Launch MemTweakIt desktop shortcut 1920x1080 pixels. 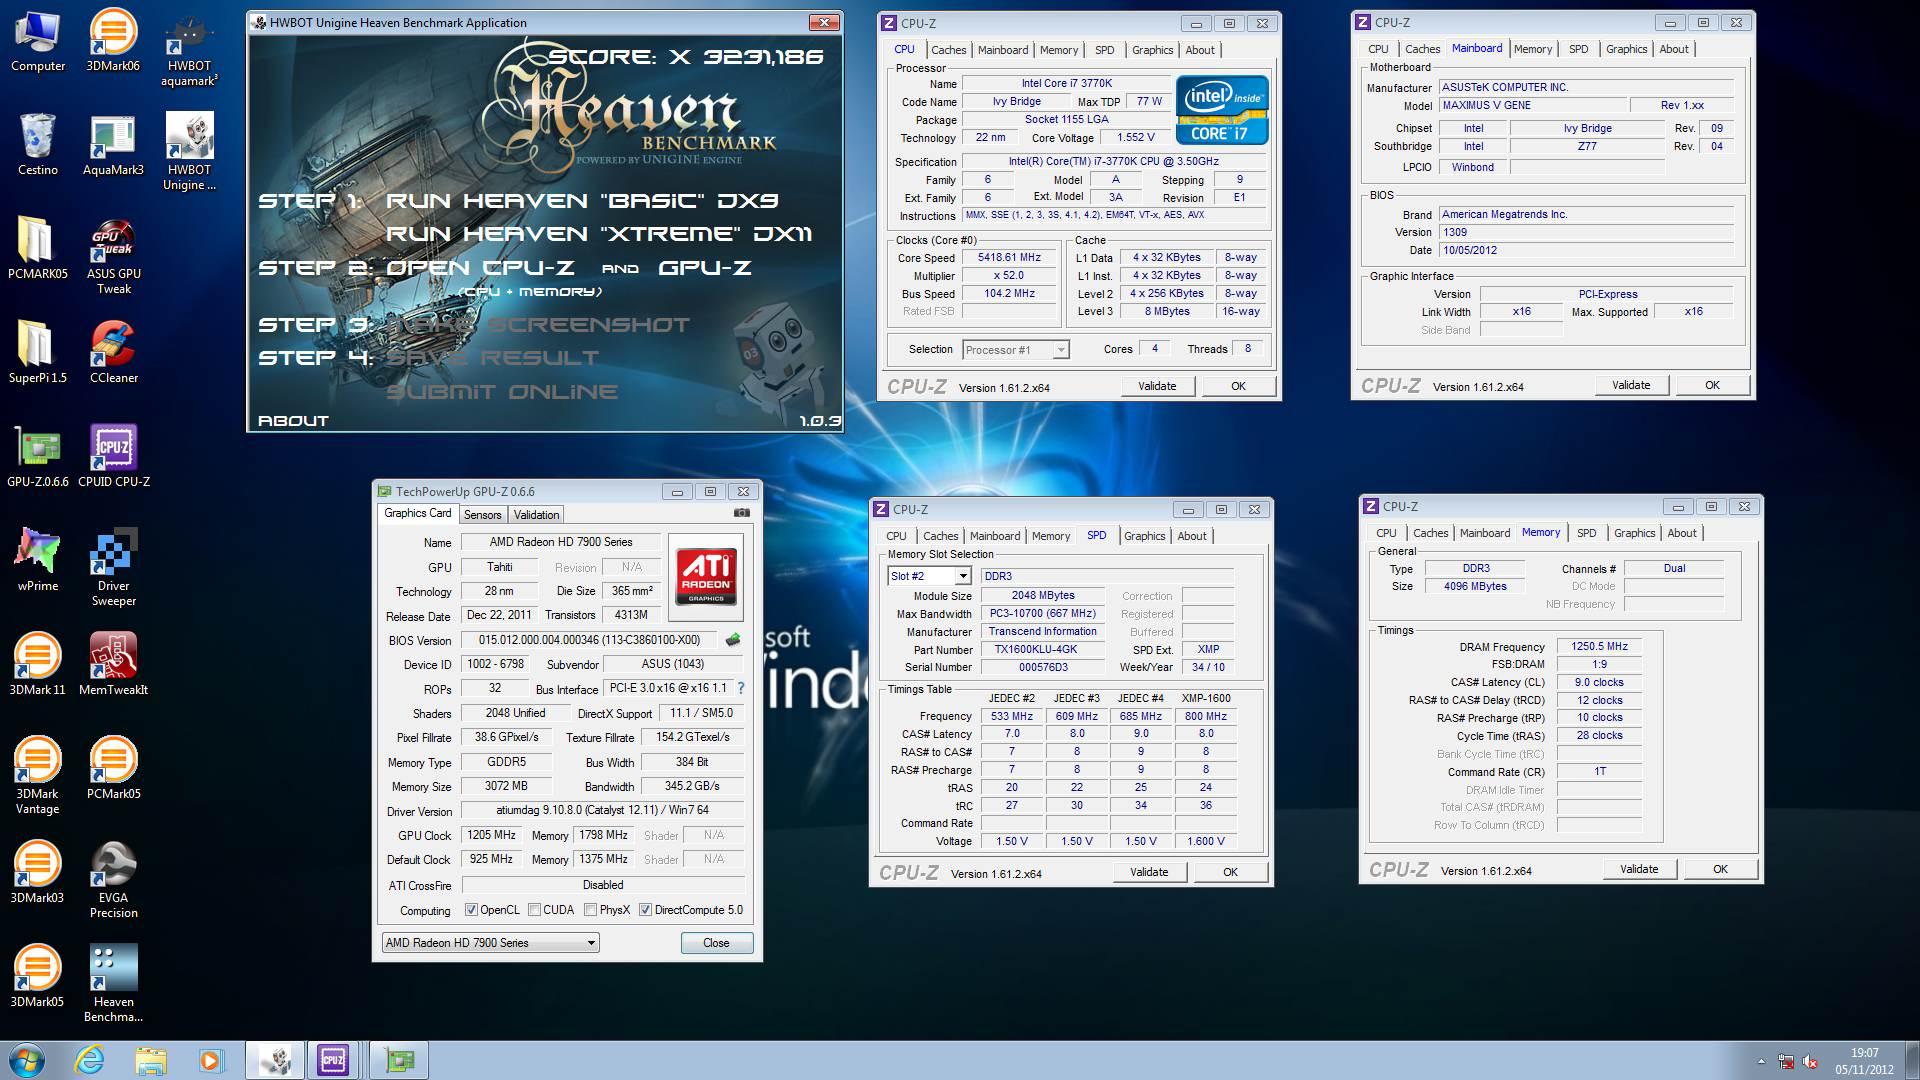click(113, 664)
